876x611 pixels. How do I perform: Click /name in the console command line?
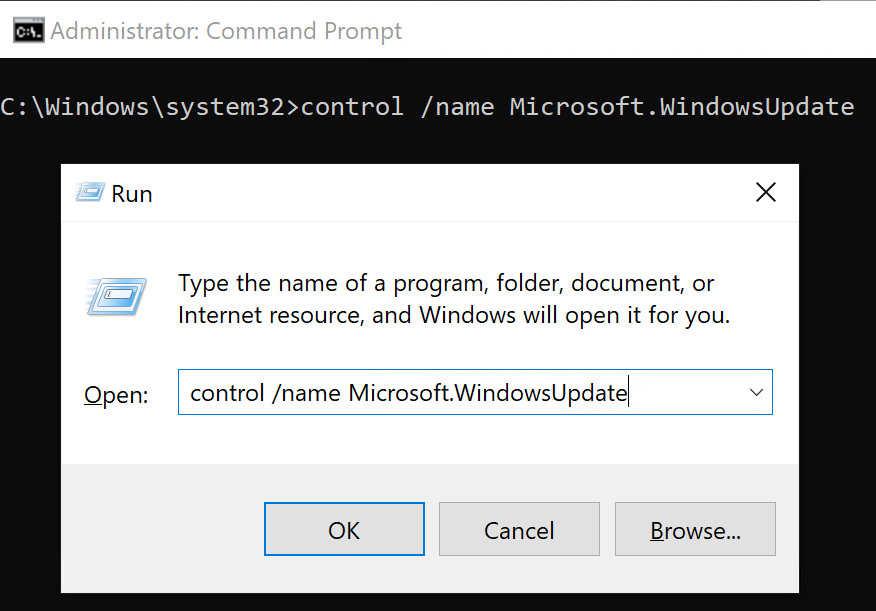[457, 107]
